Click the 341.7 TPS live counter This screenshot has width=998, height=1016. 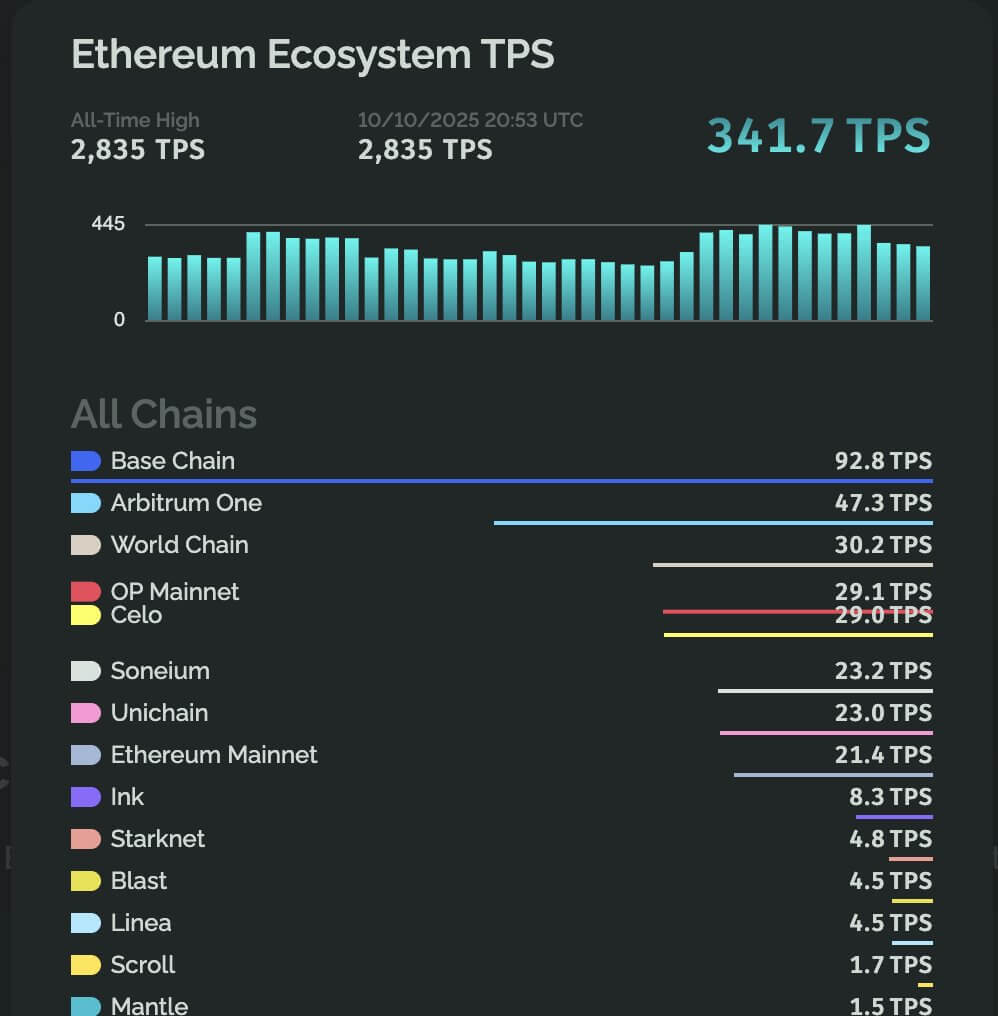[817, 135]
